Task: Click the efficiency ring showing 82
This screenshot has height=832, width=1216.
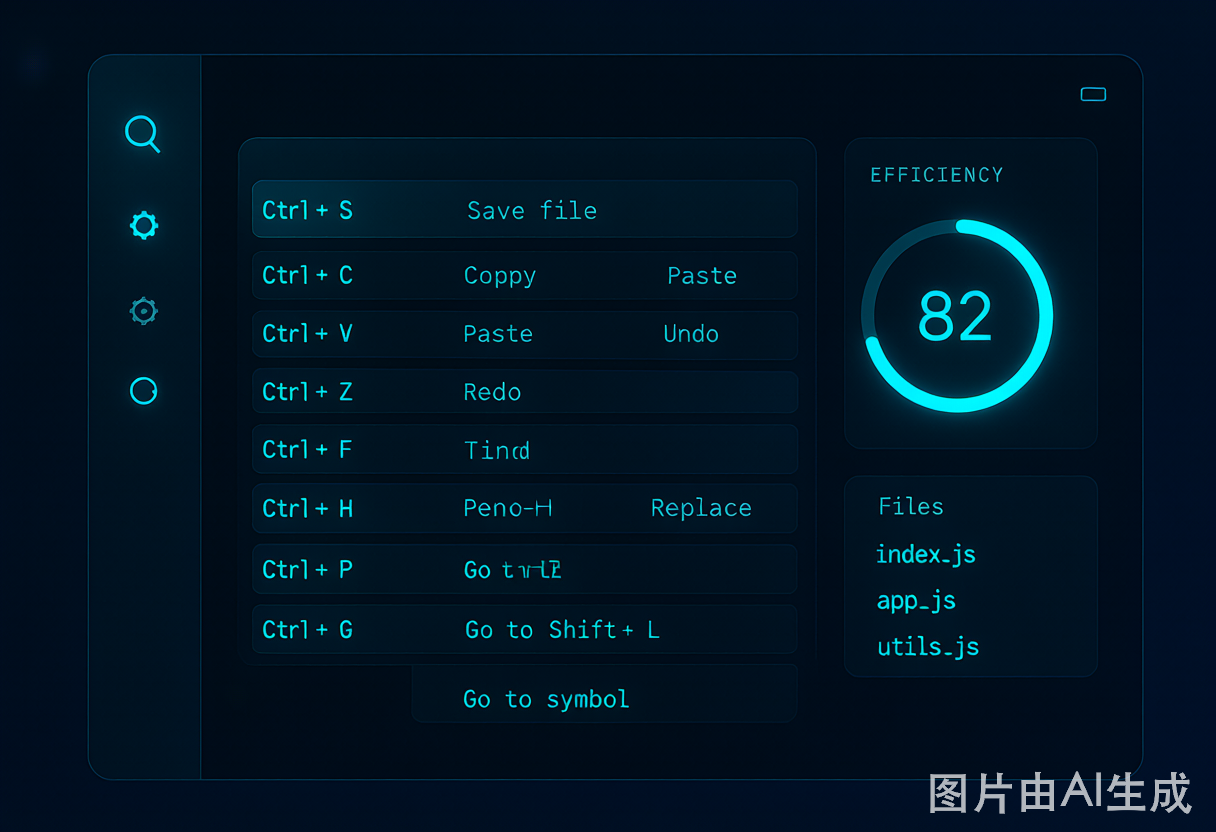Action: (957, 316)
